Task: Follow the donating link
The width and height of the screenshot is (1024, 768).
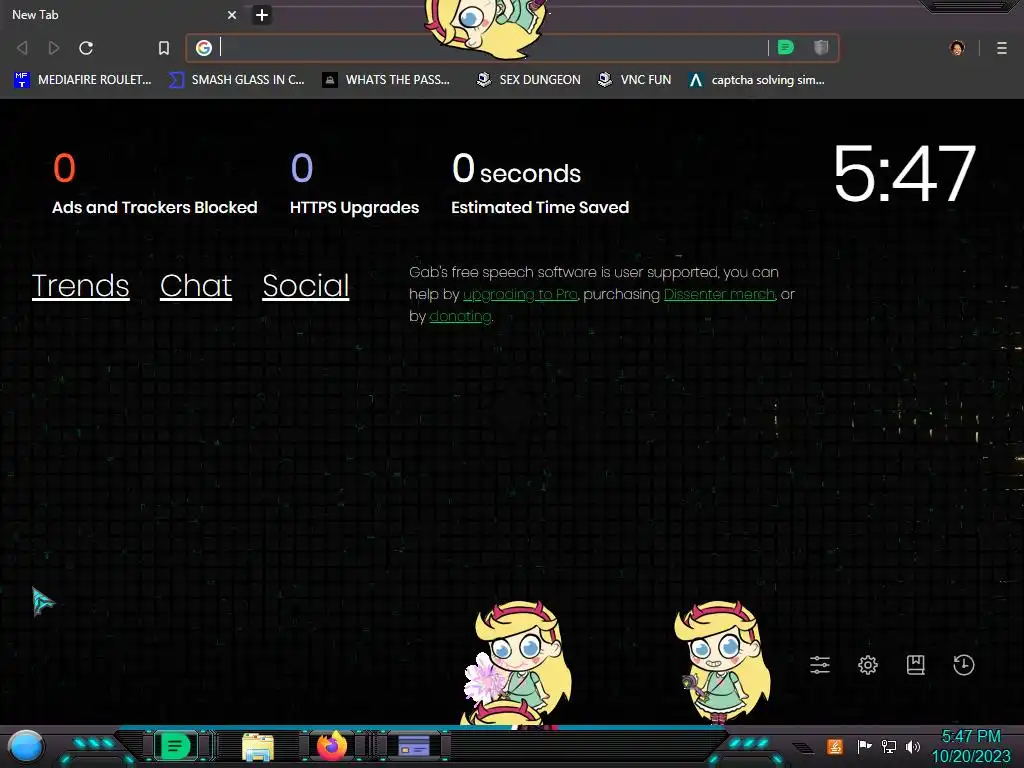Action: pyautogui.click(x=460, y=316)
